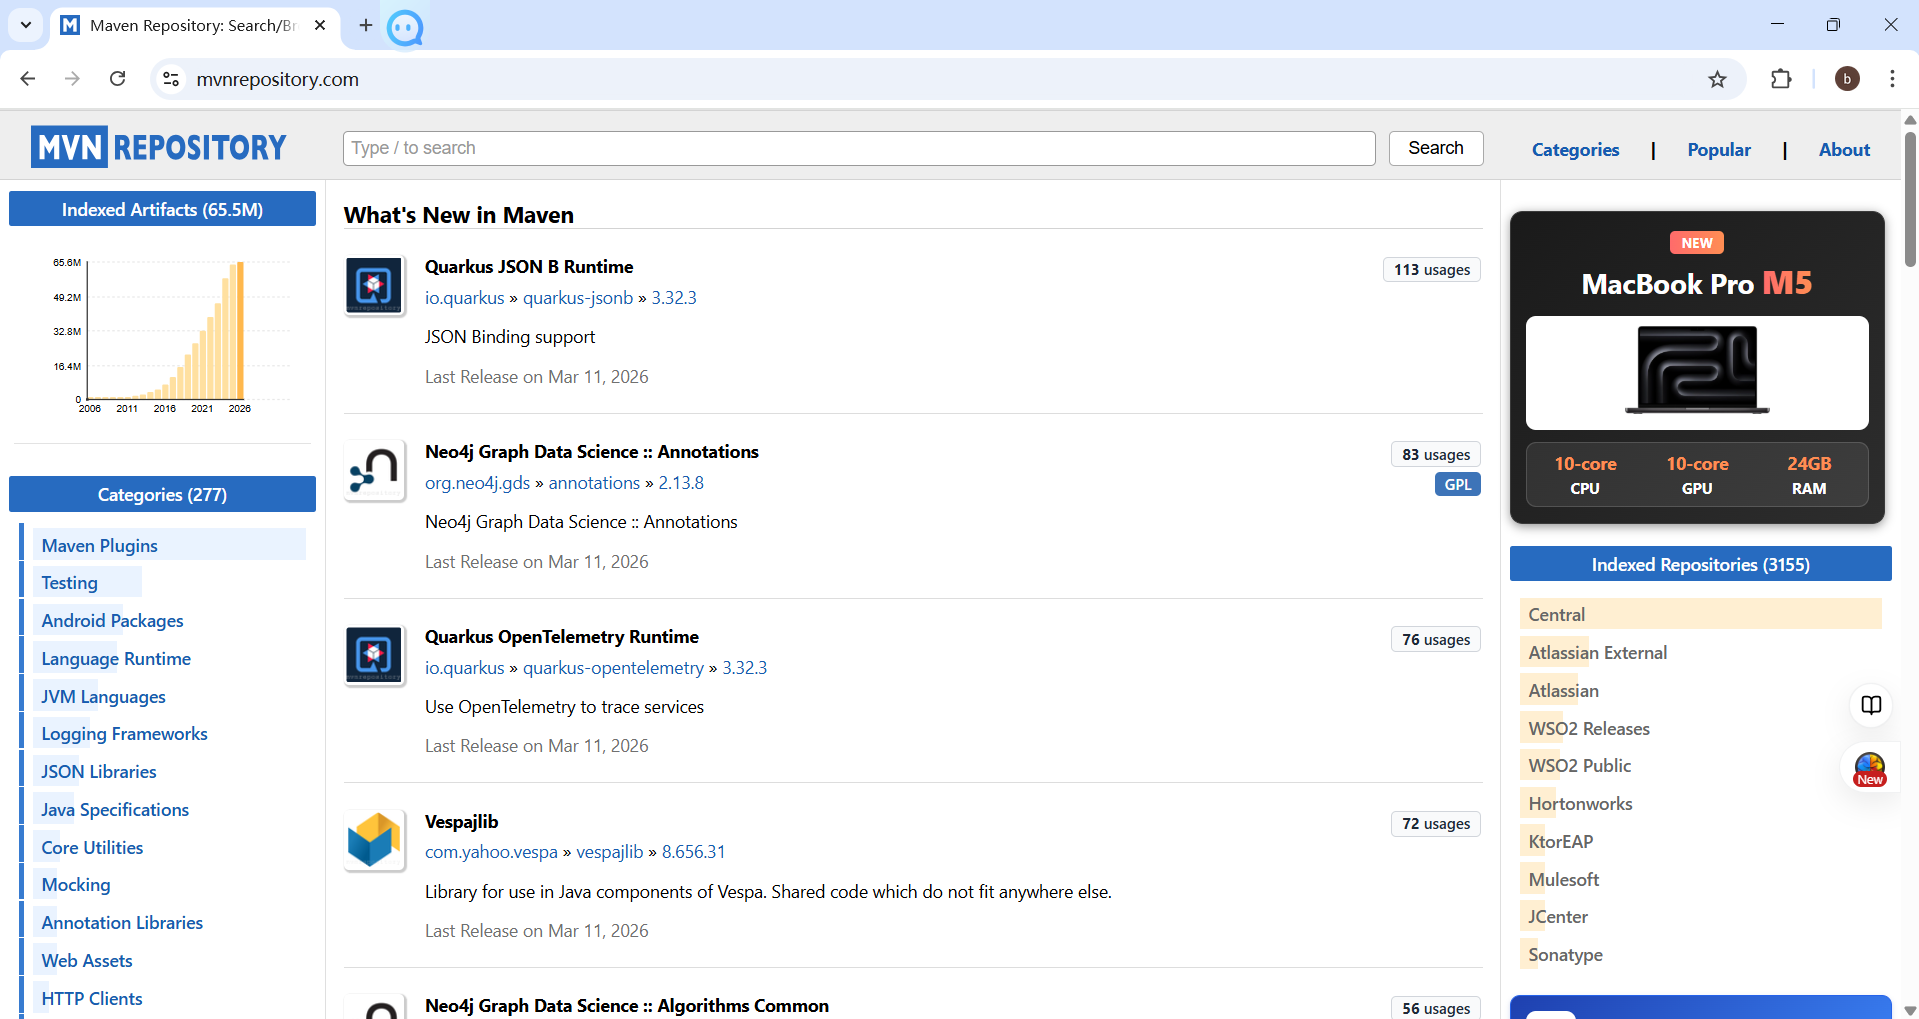Screen dimensions: 1919x1019
Task: Open the Vespajlib artifact cube icon
Action: [x=374, y=840]
